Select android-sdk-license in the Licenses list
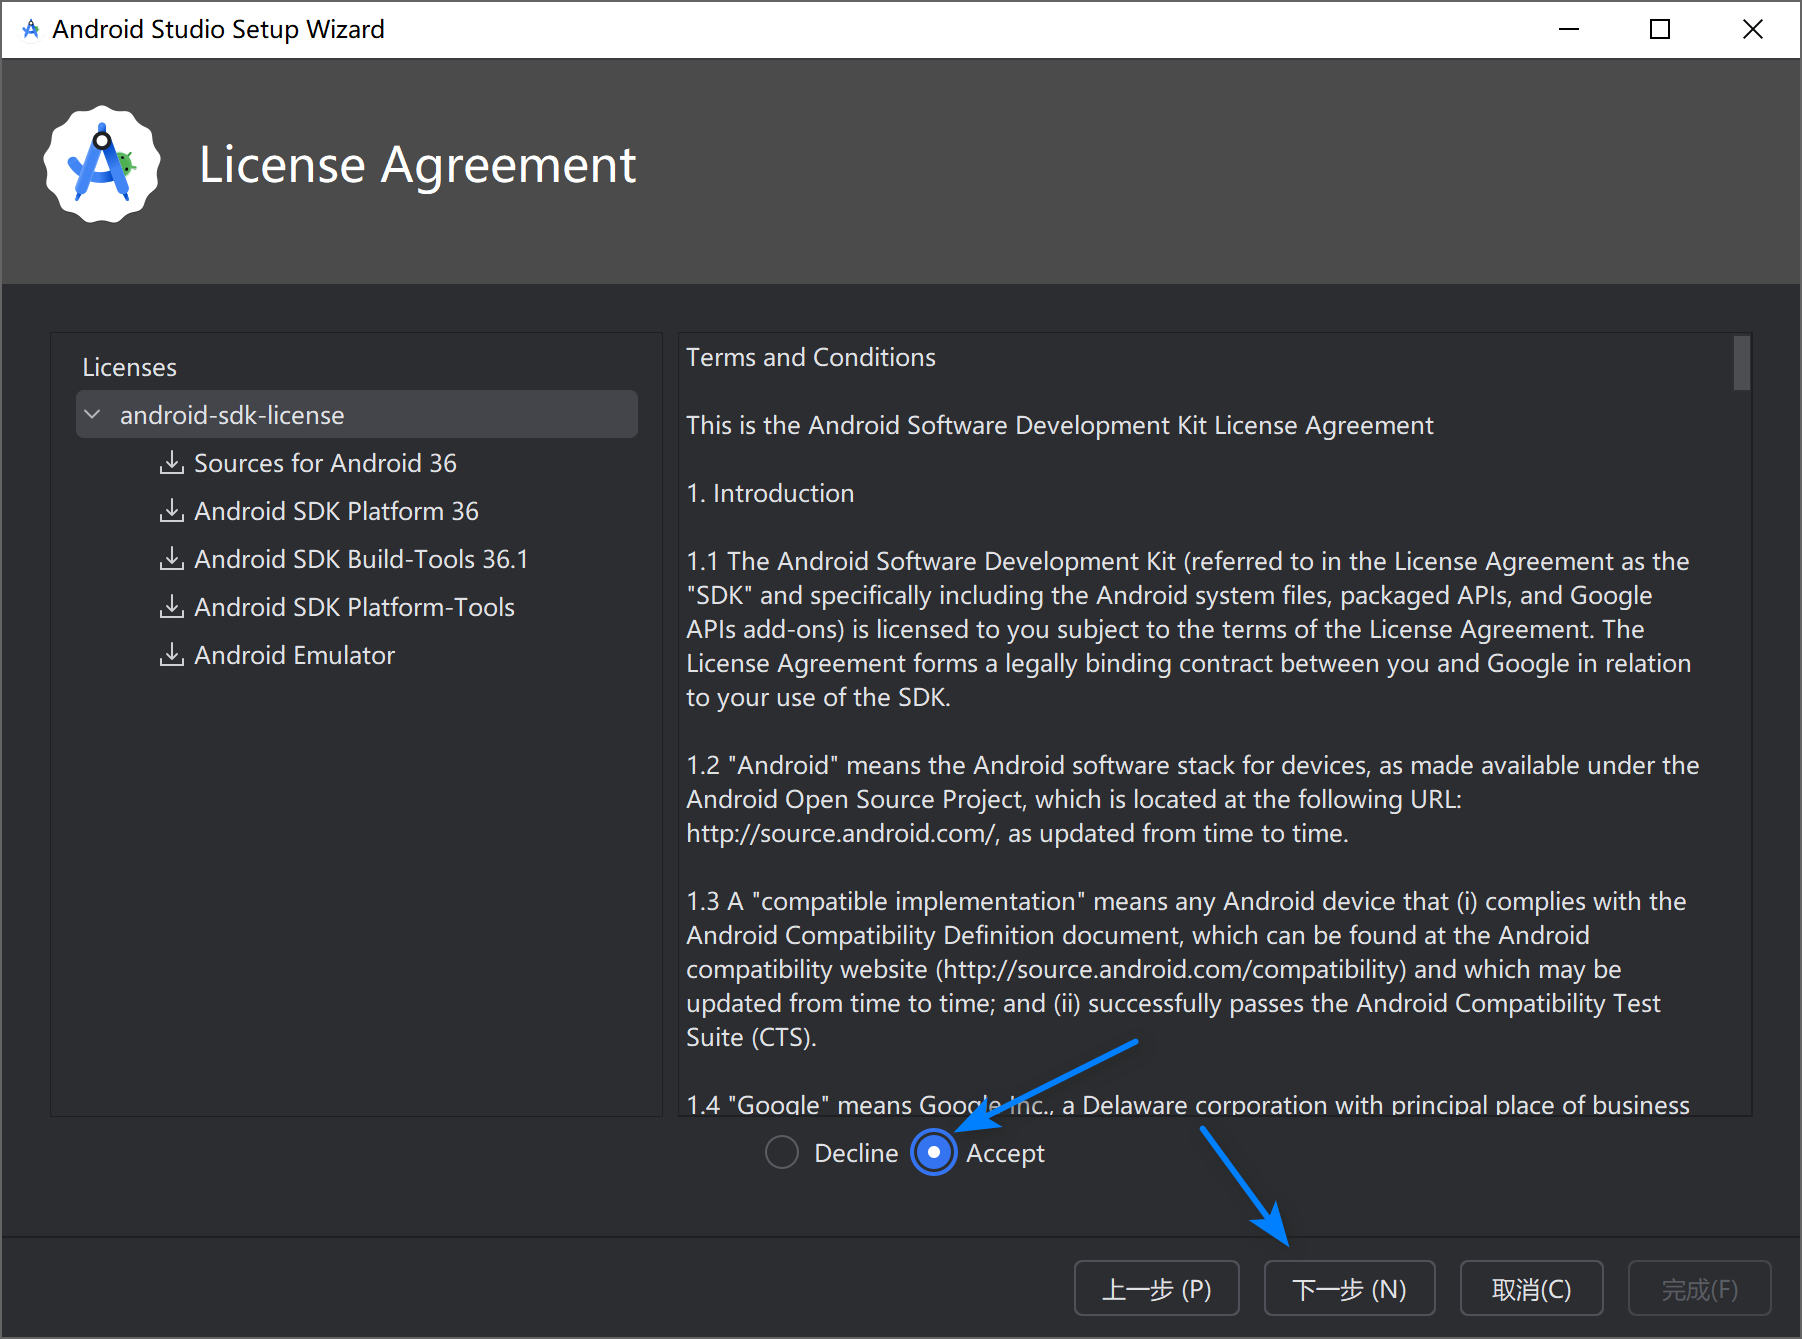 (x=232, y=415)
